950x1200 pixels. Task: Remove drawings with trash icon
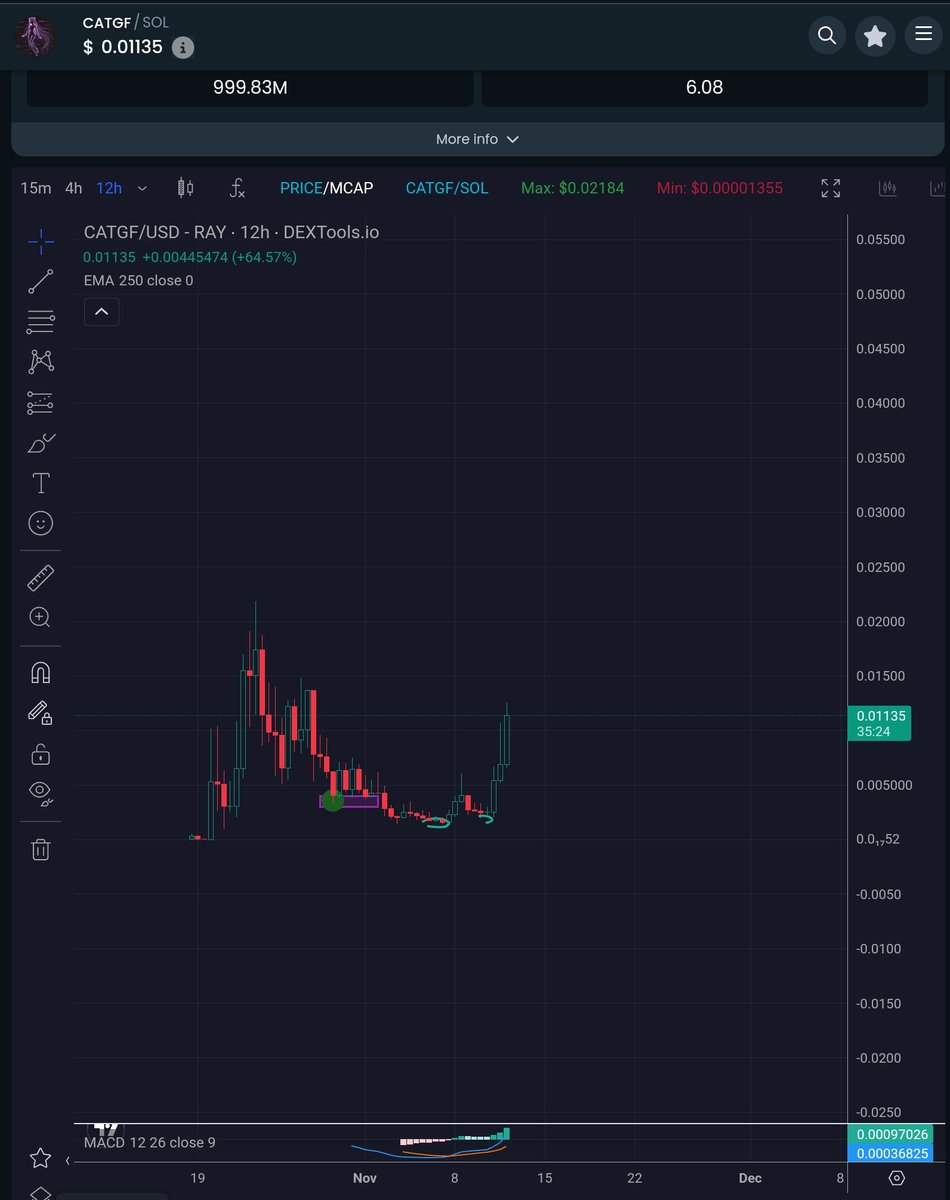41,850
